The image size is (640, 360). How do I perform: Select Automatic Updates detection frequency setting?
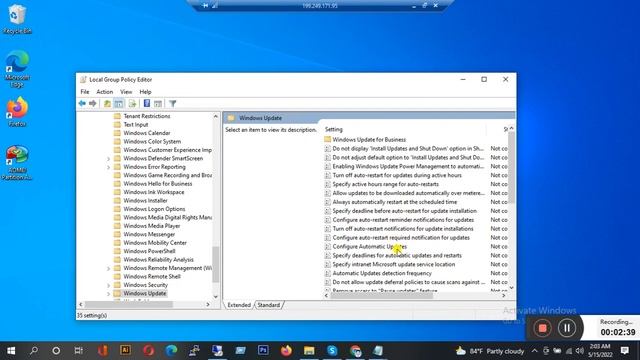tap(382, 273)
